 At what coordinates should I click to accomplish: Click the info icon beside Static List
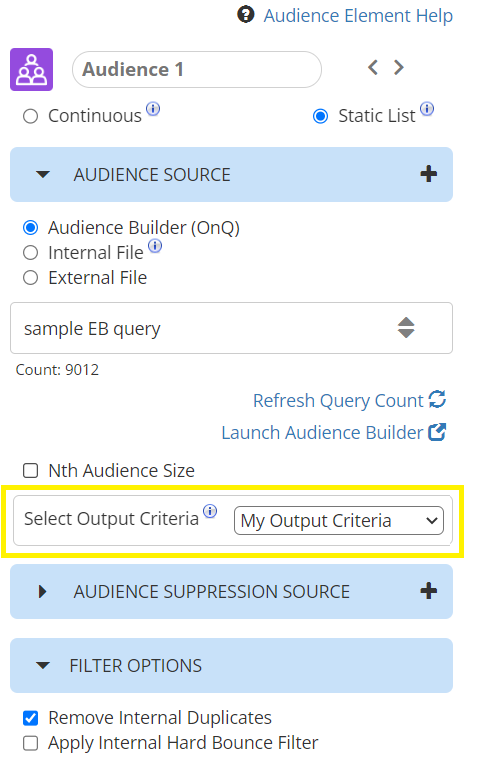pos(427,108)
